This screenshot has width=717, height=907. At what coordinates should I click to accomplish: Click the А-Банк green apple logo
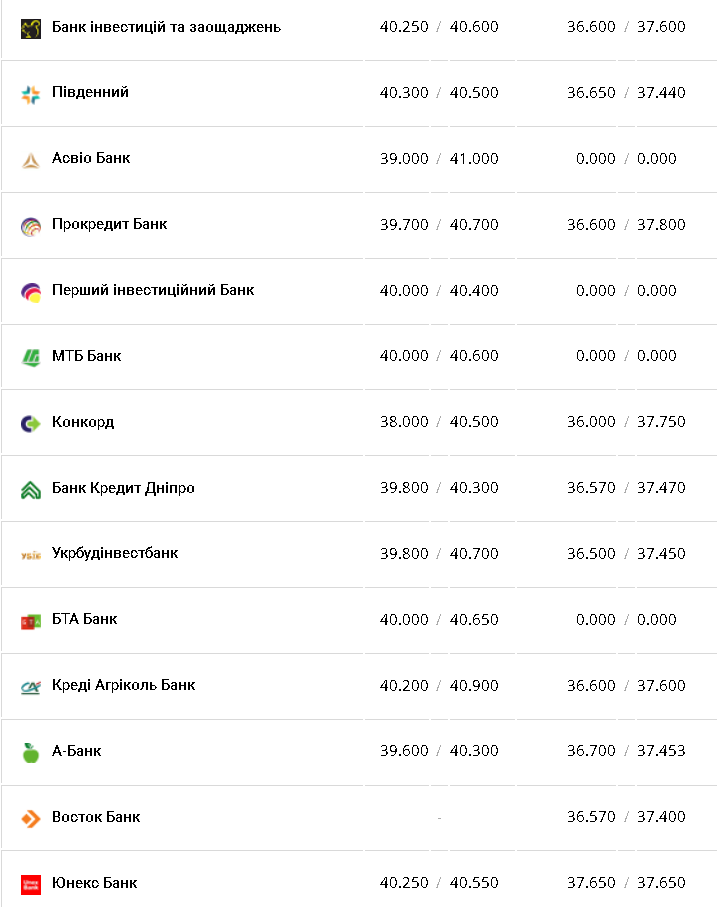coord(31,752)
